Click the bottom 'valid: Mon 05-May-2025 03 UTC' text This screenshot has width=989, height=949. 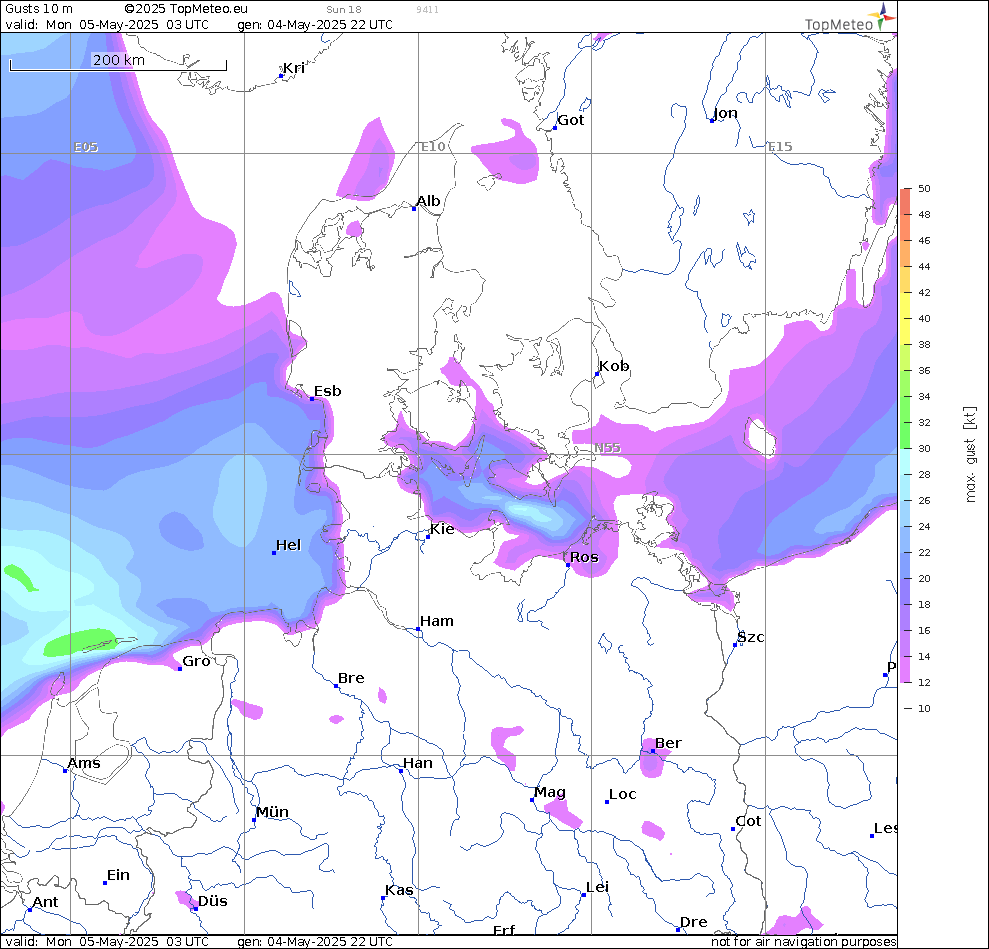[107, 941]
